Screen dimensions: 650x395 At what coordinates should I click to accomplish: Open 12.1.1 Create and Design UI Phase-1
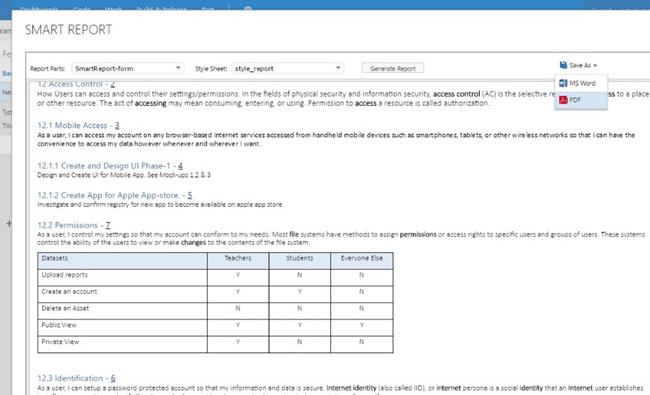pos(110,166)
